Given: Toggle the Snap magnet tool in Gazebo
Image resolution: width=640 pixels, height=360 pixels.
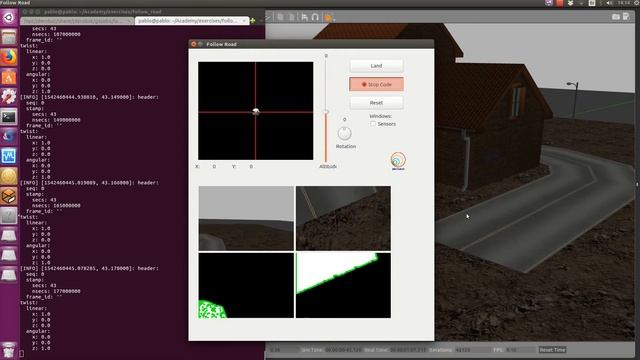Looking at the screenshot, I should click(315, 17).
